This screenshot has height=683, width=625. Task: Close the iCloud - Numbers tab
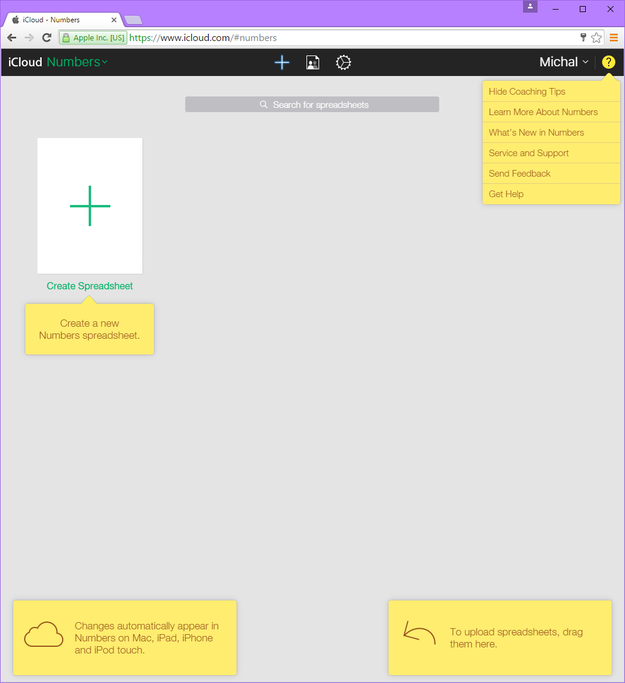[114, 20]
